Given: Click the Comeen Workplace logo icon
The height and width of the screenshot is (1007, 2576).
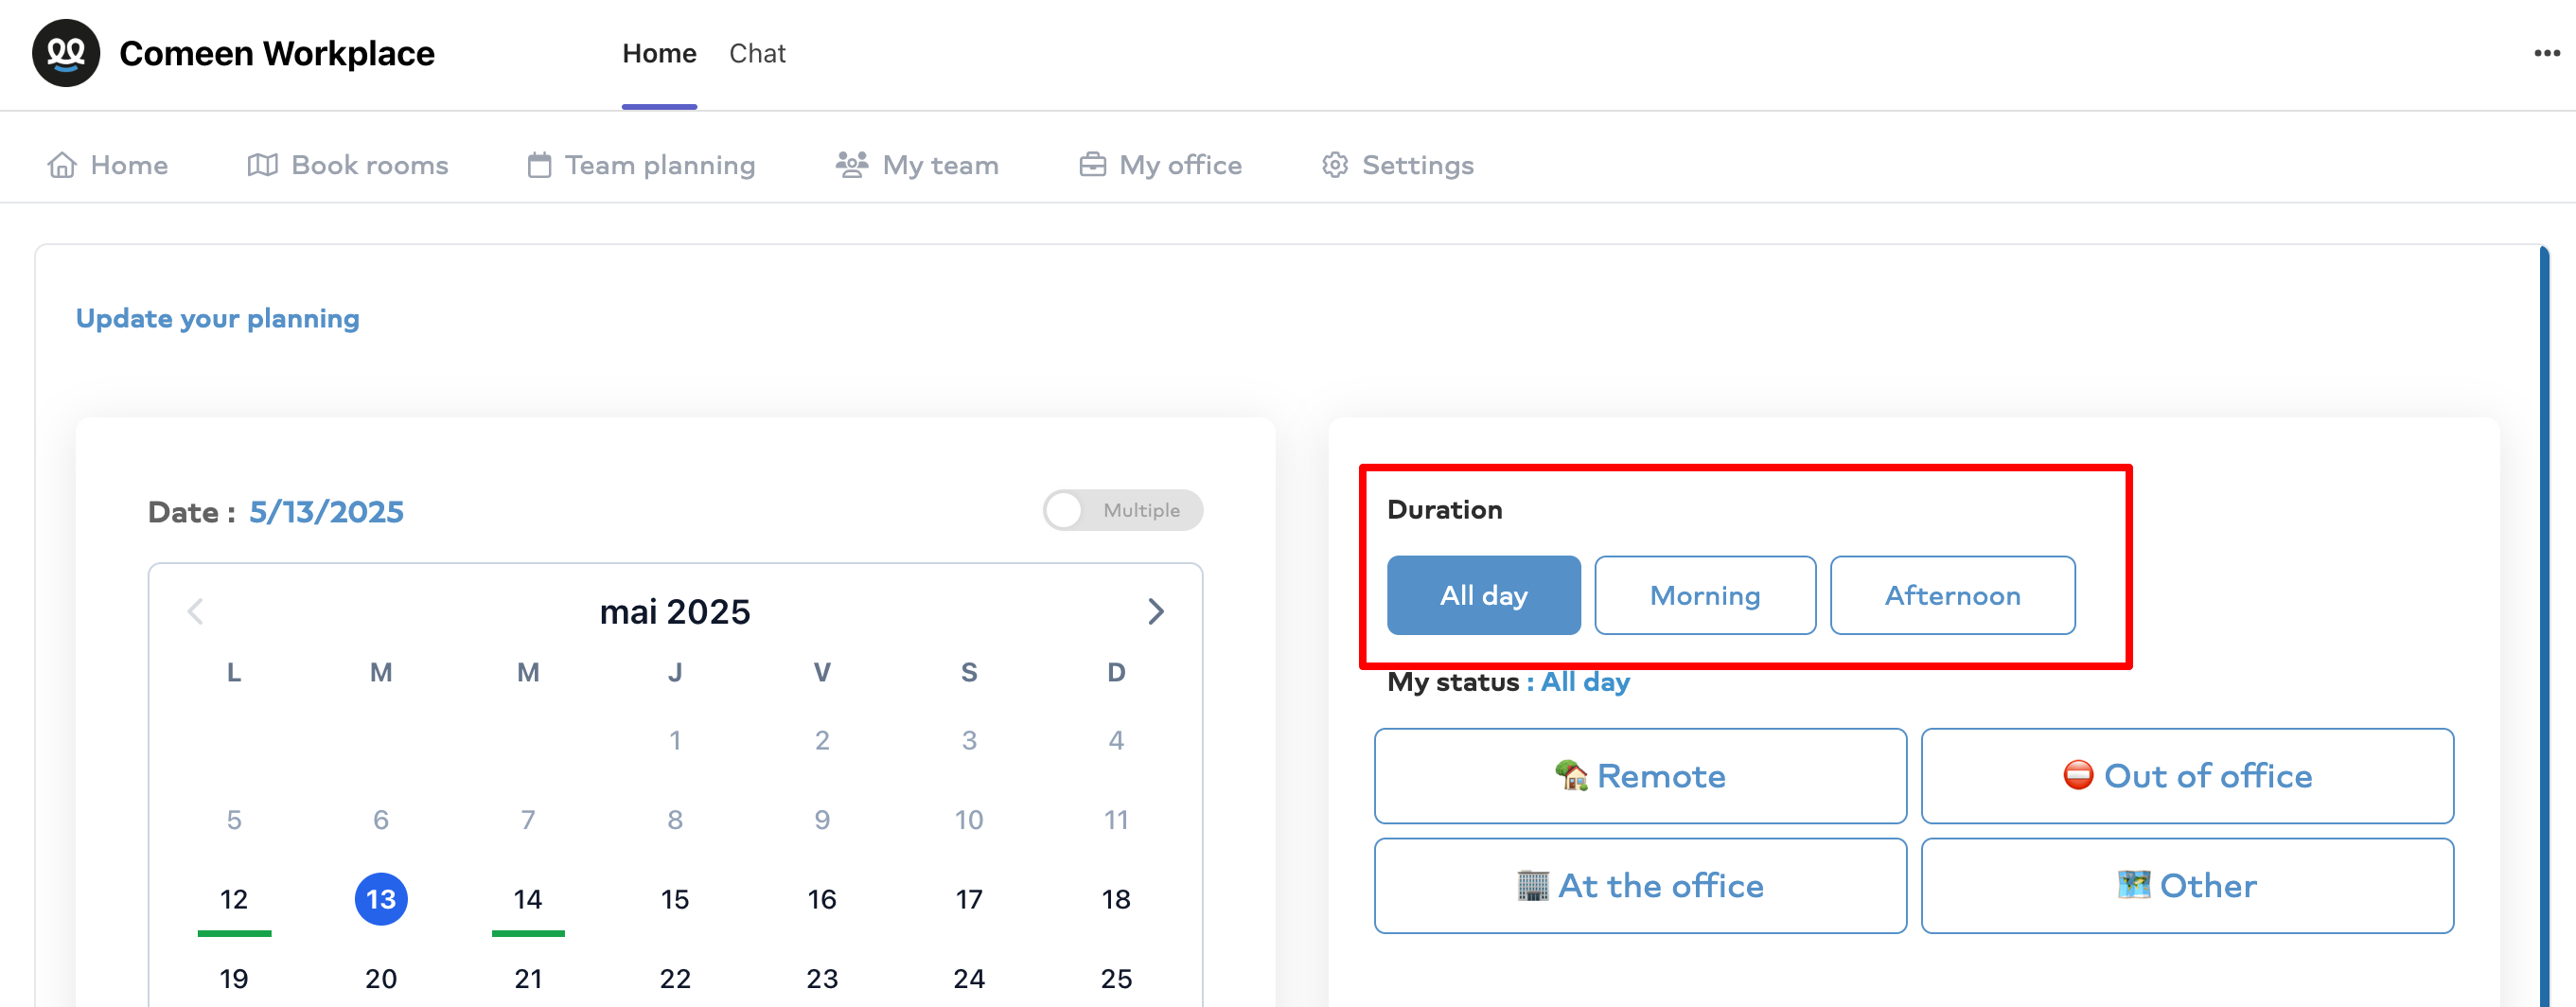Looking at the screenshot, I should click(x=66, y=53).
